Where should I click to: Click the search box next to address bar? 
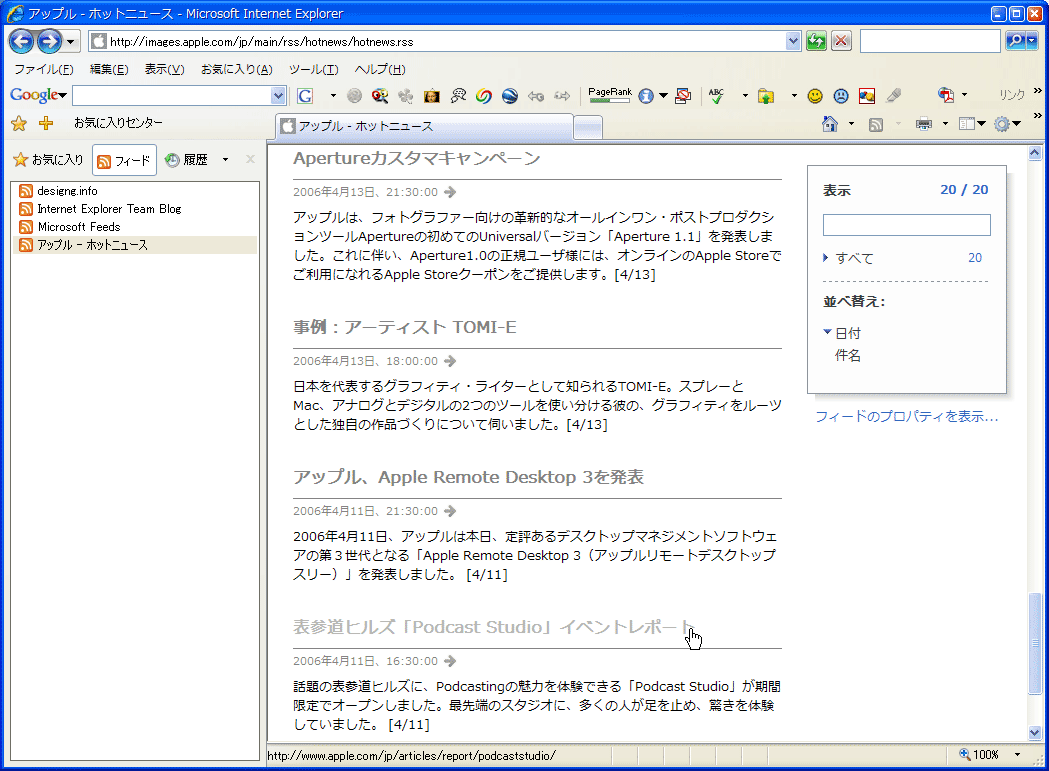[x=930, y=41]
